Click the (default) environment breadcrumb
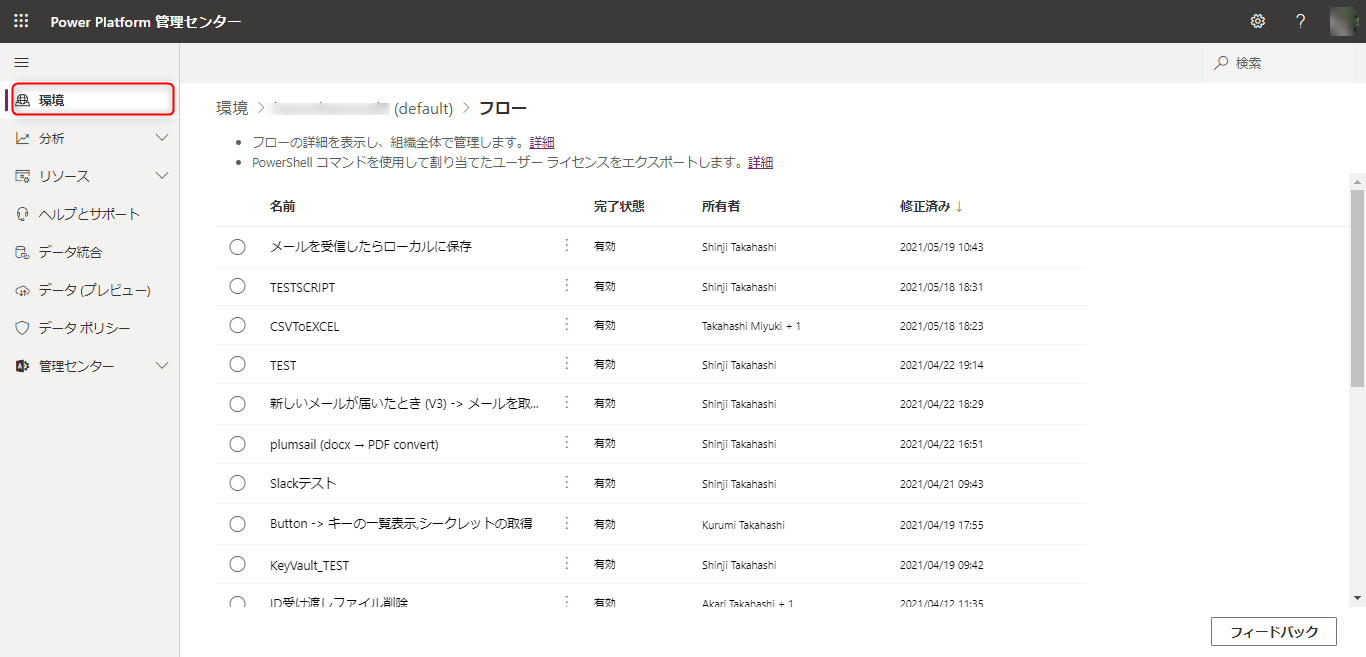This screenshot has height=657, width=1366. [424, 108]
